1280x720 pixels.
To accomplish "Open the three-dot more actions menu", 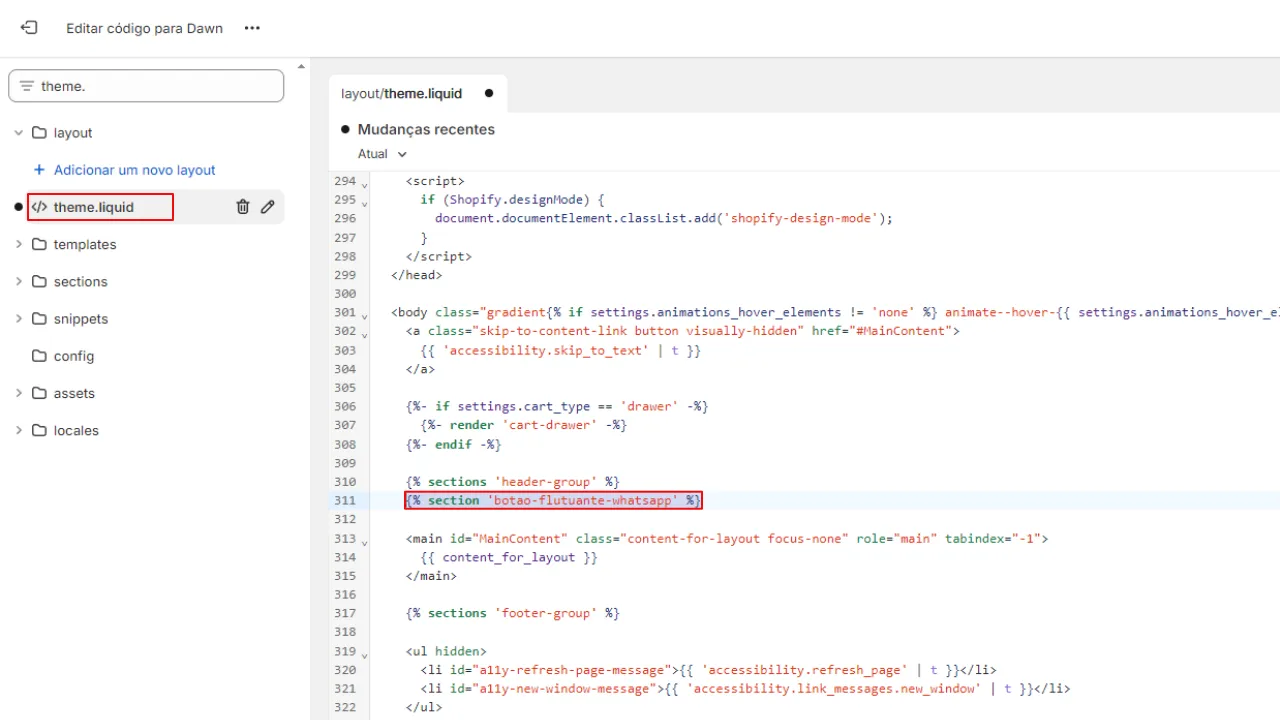I will pos(252,28).
